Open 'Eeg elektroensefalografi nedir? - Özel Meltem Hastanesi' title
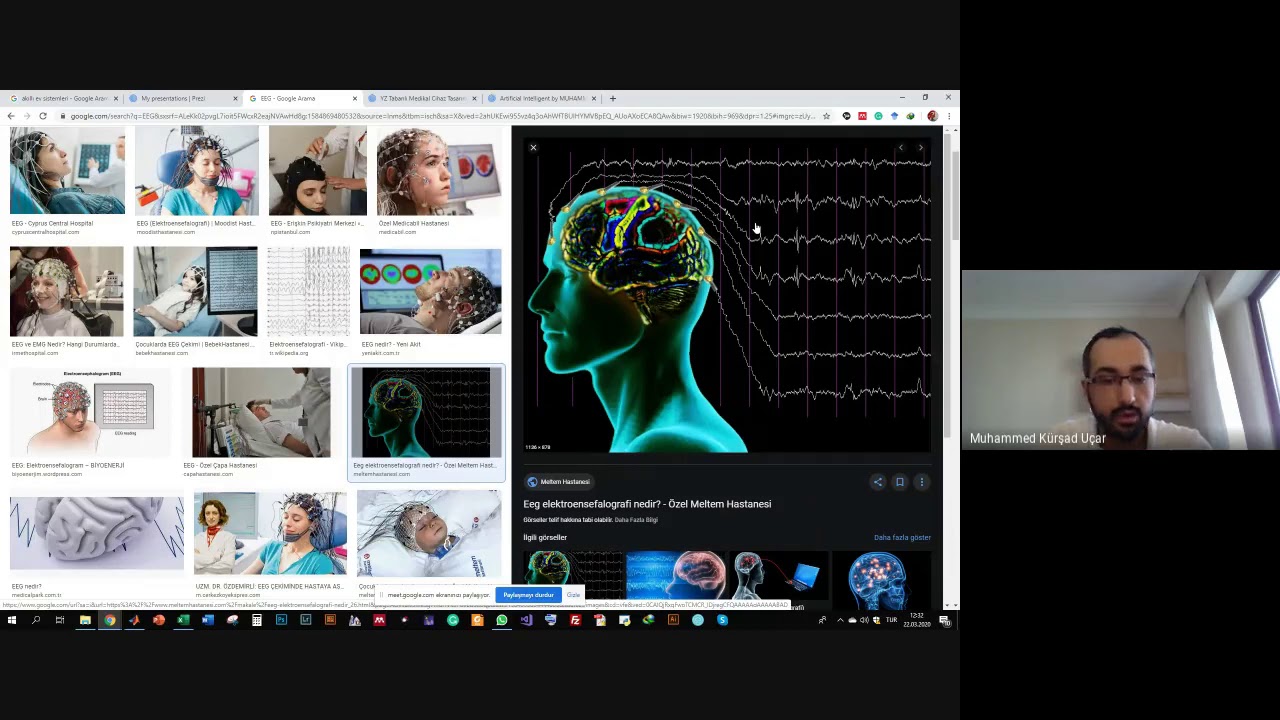The width and height of the screenshot is (1280, 720). (x=647, y=504)
